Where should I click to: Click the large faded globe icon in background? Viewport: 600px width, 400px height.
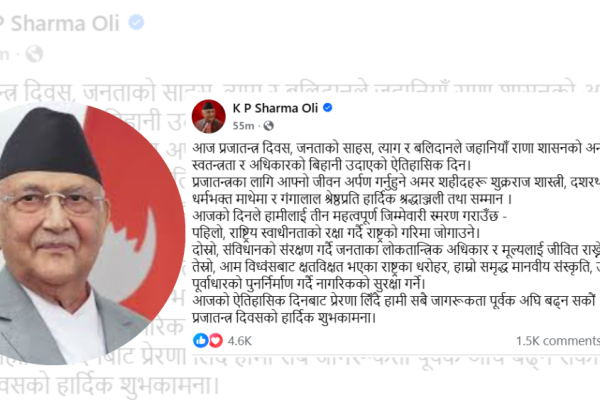point(34,54)
